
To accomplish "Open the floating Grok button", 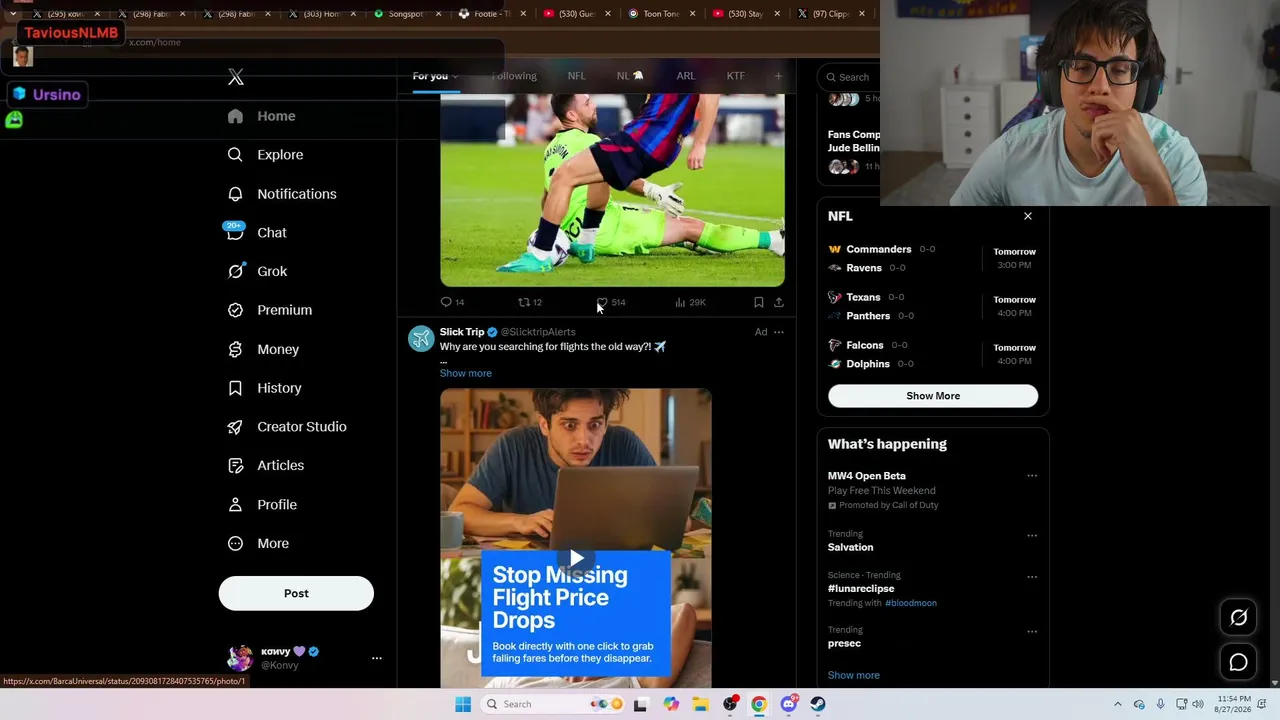I will [1238, 617].
